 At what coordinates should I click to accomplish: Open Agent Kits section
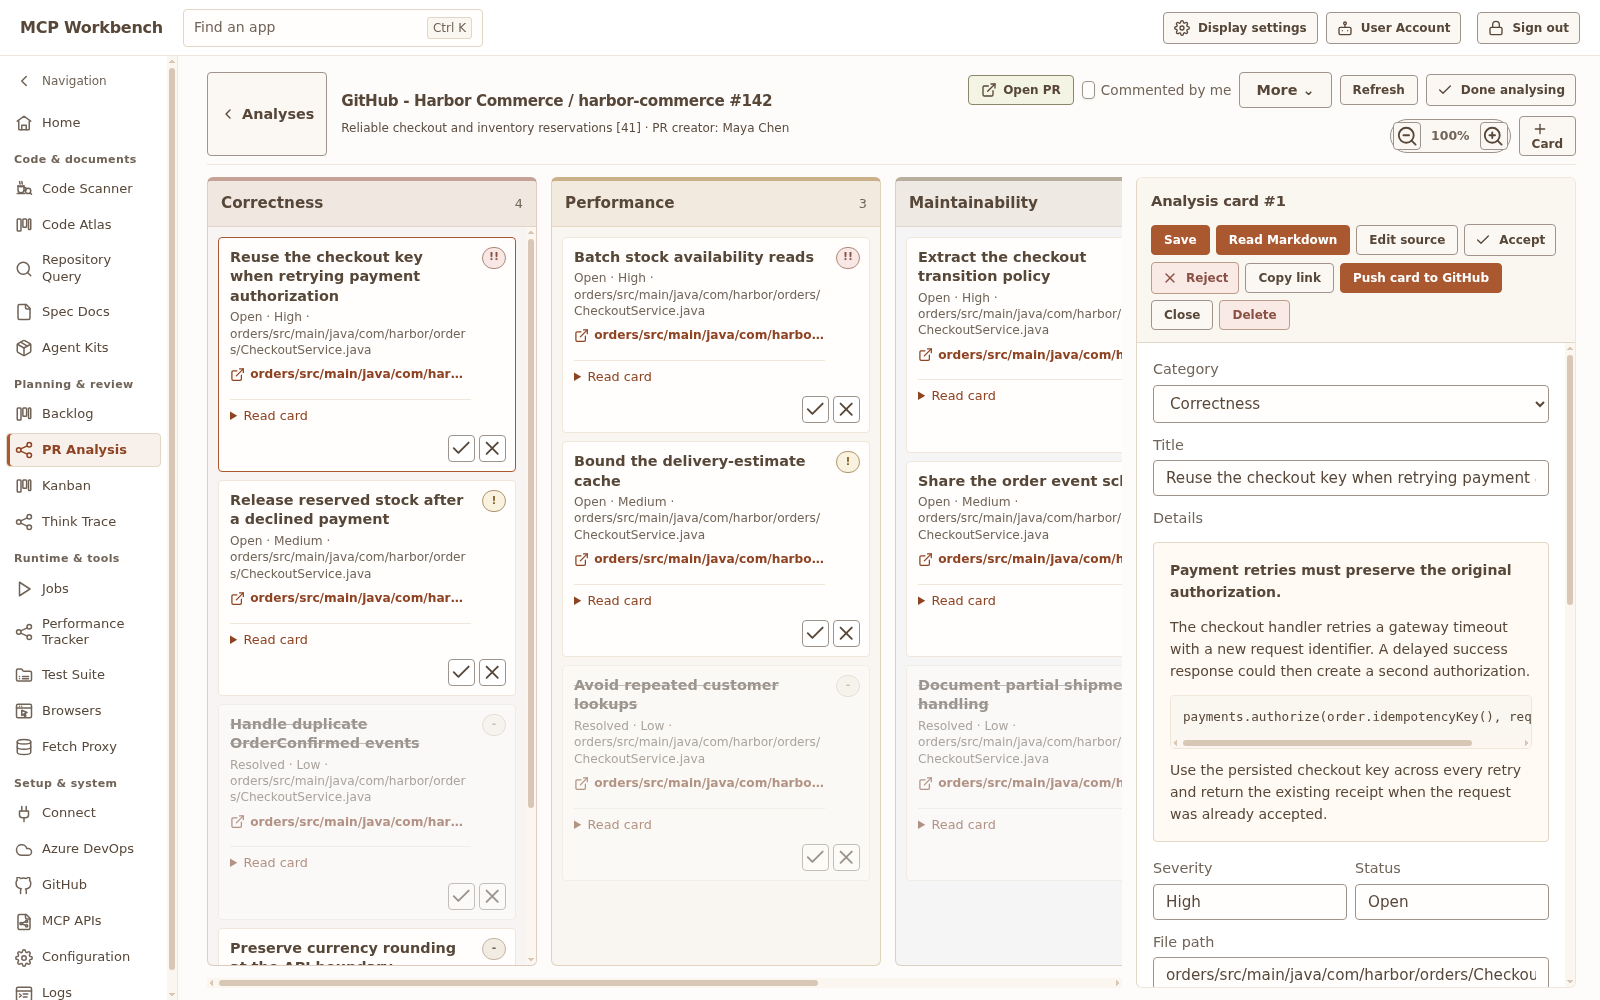click(x=84, y=348)
